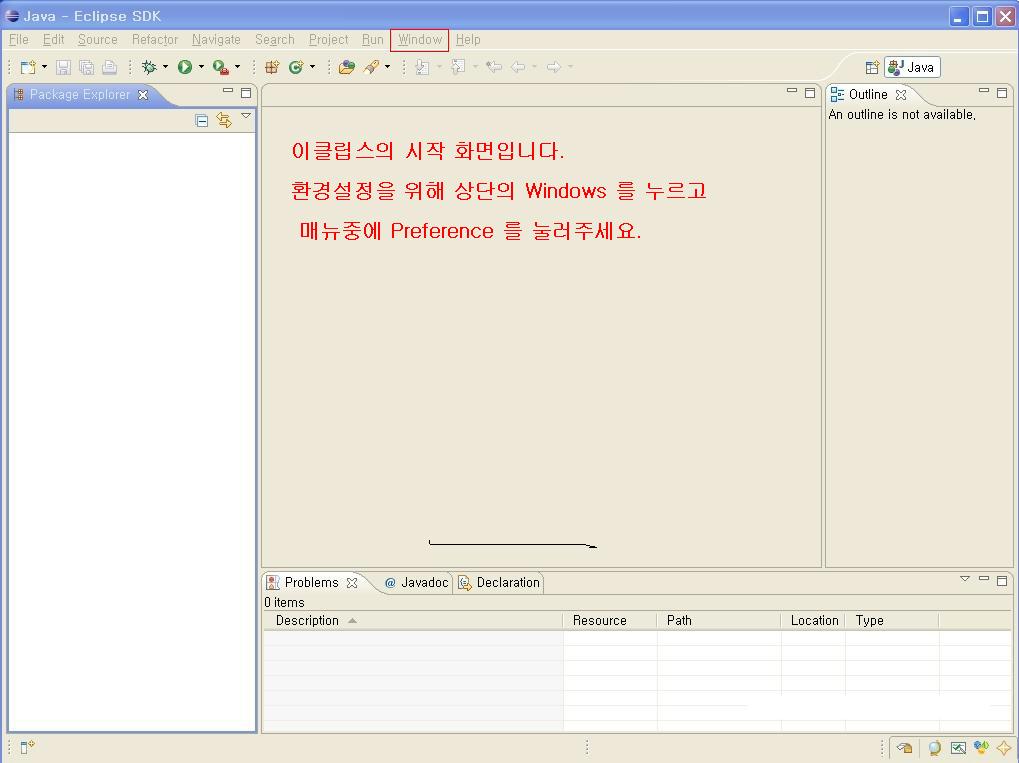1019x763 pixels.
Task: Click the New Java Package icon
Action: pyautogui.click(x=272, y=67)
